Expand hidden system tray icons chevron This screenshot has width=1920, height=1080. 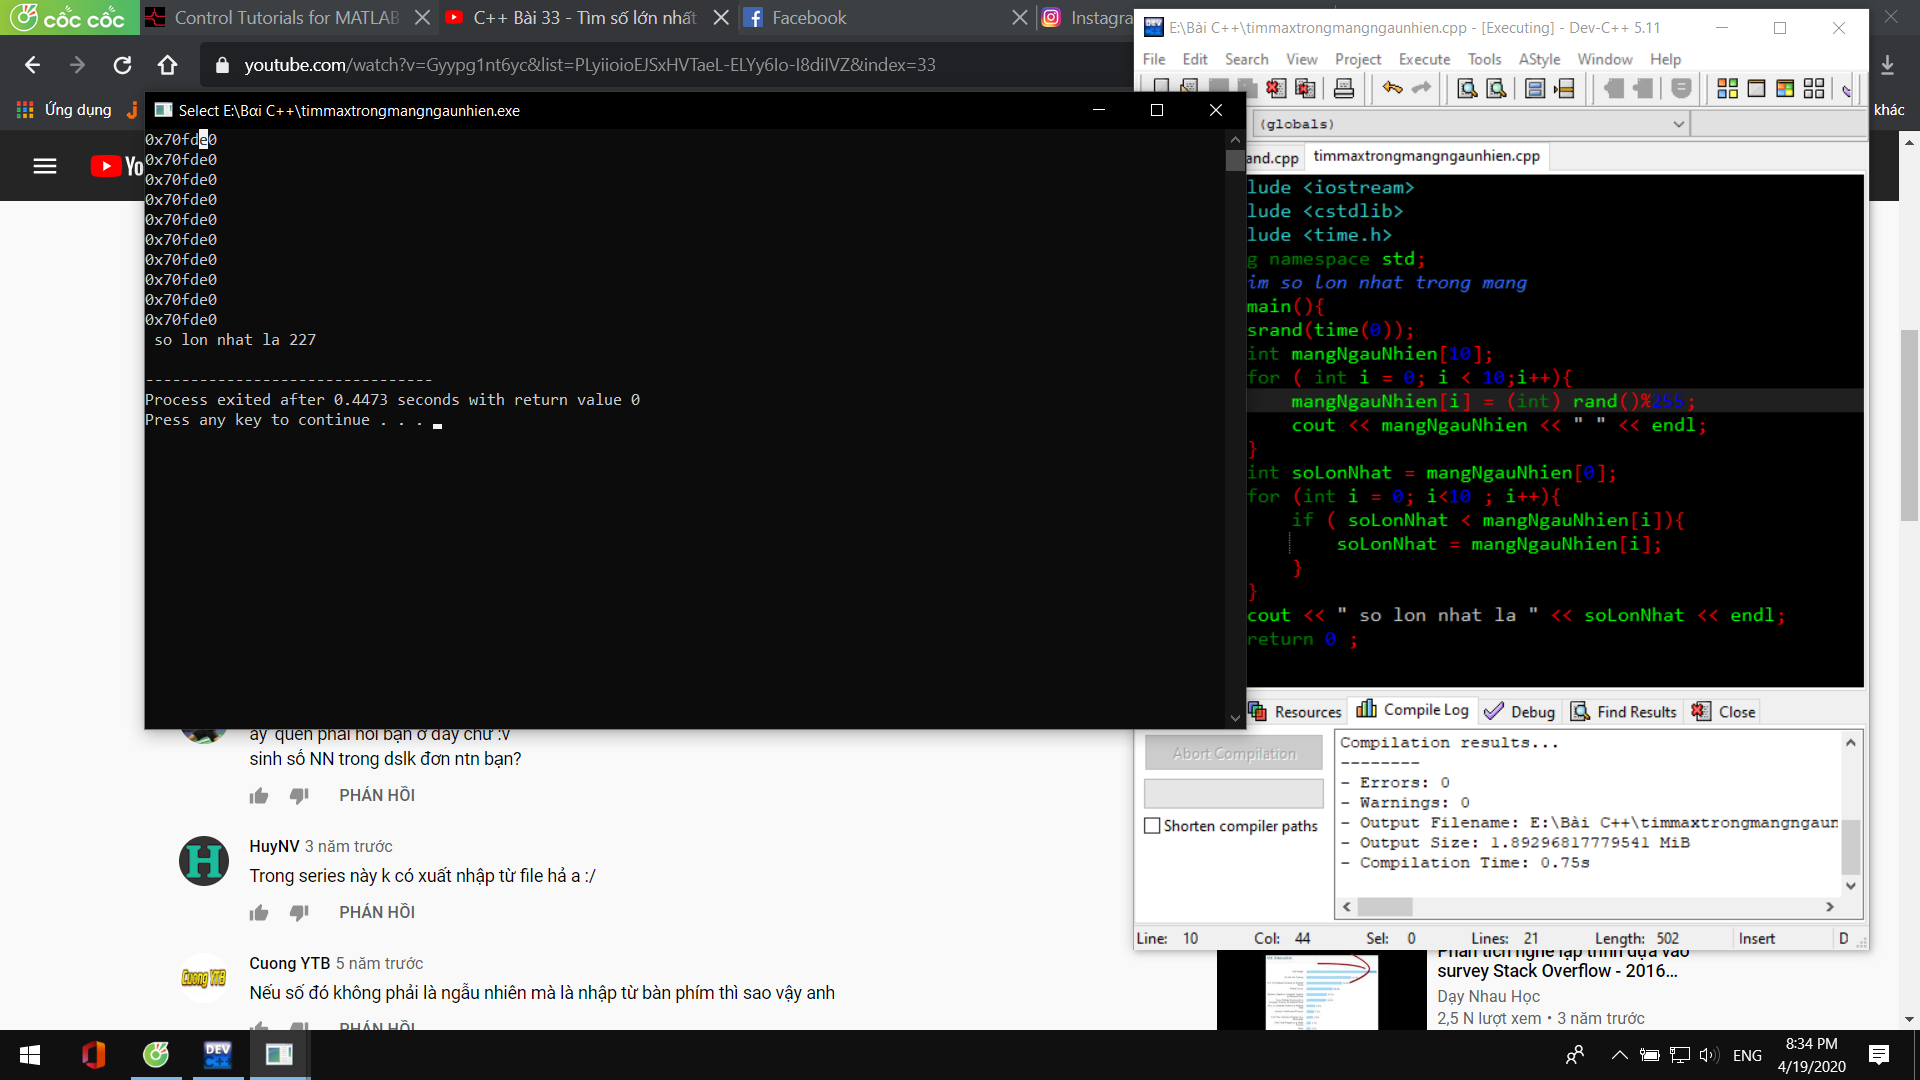click(x=1619, y=1055)
